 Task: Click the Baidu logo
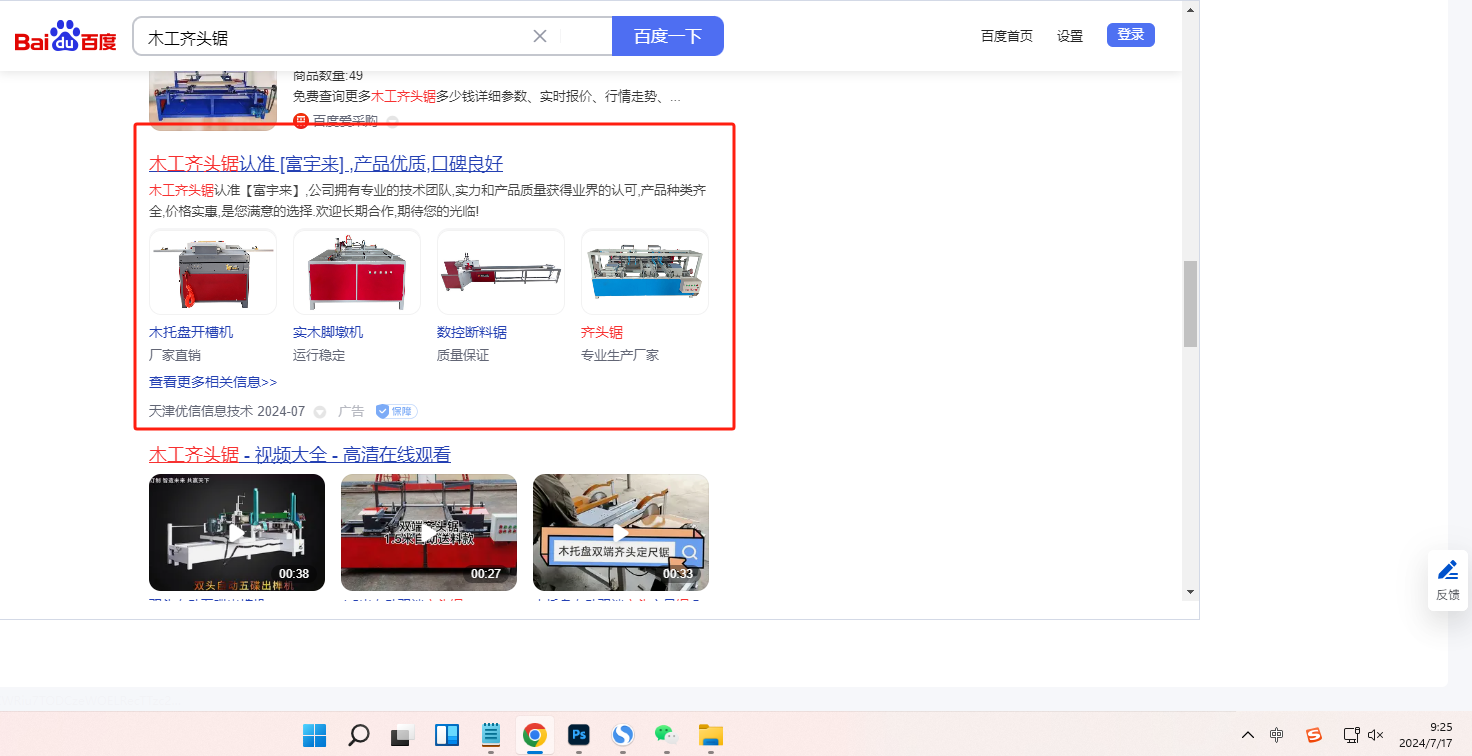point(66,37)
